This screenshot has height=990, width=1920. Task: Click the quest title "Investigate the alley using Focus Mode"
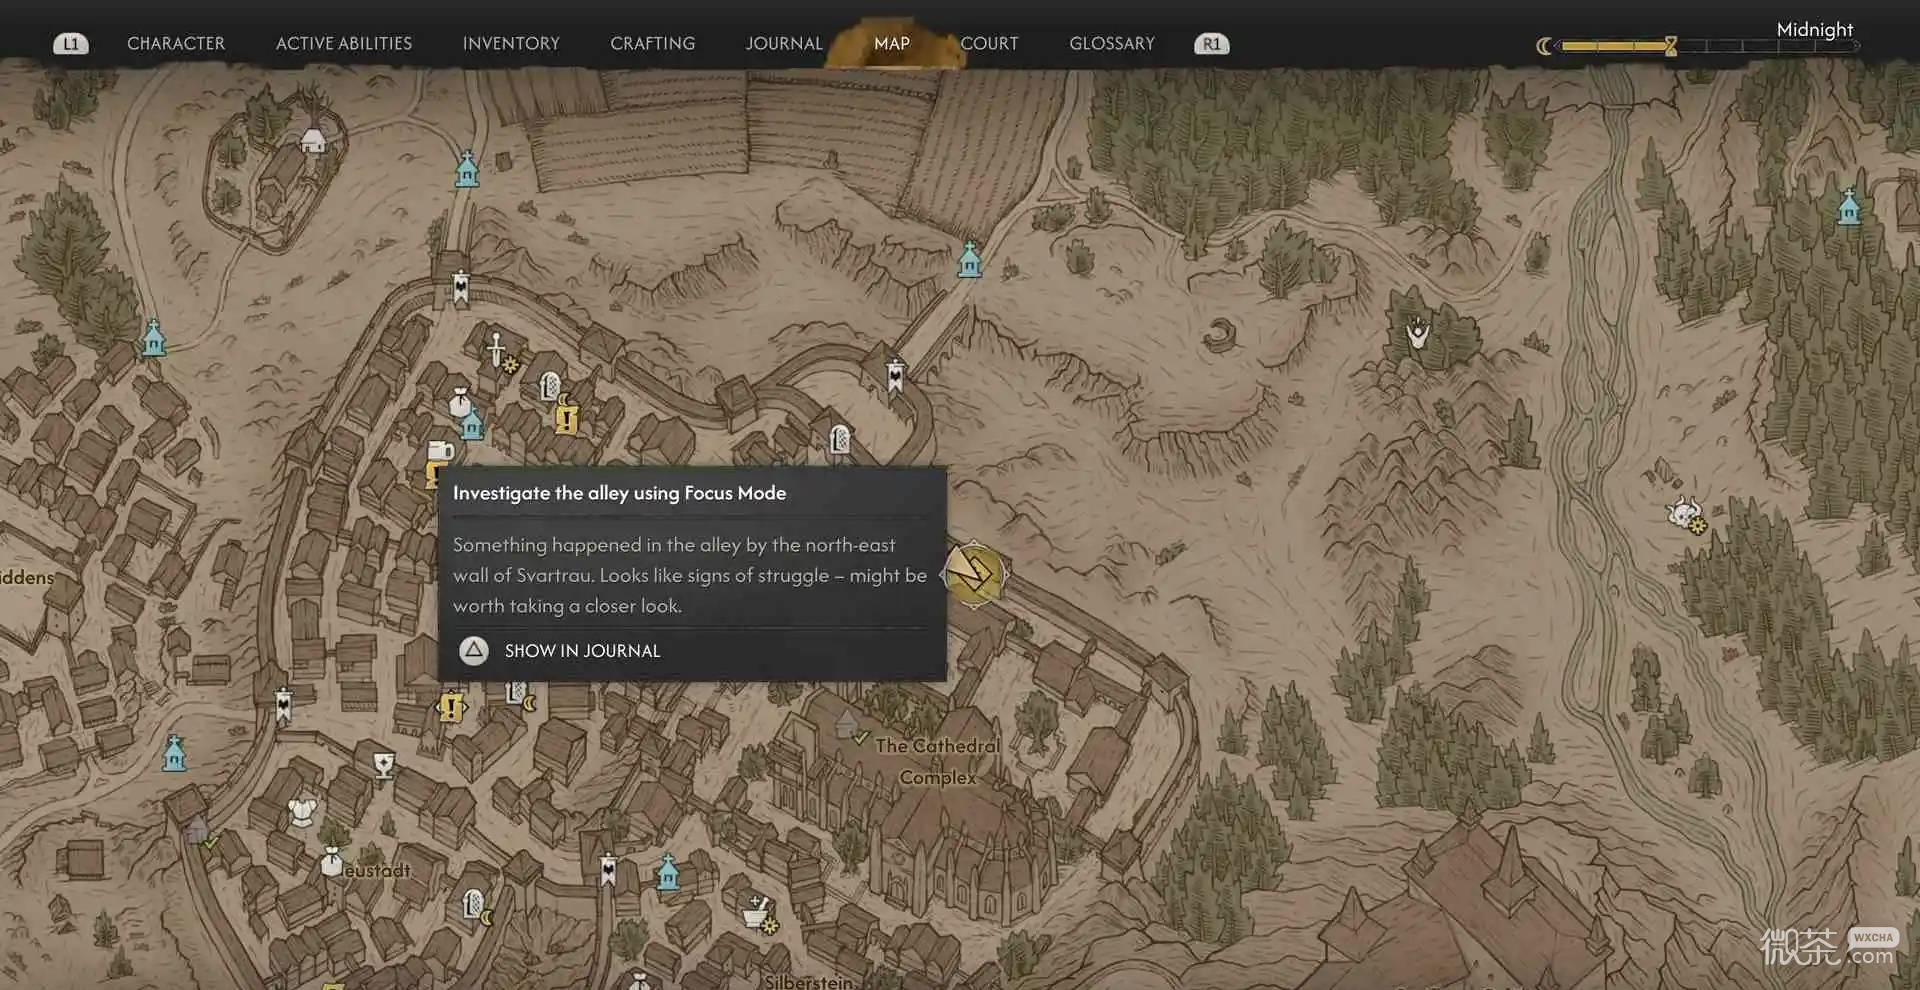[x=619, y=493]
